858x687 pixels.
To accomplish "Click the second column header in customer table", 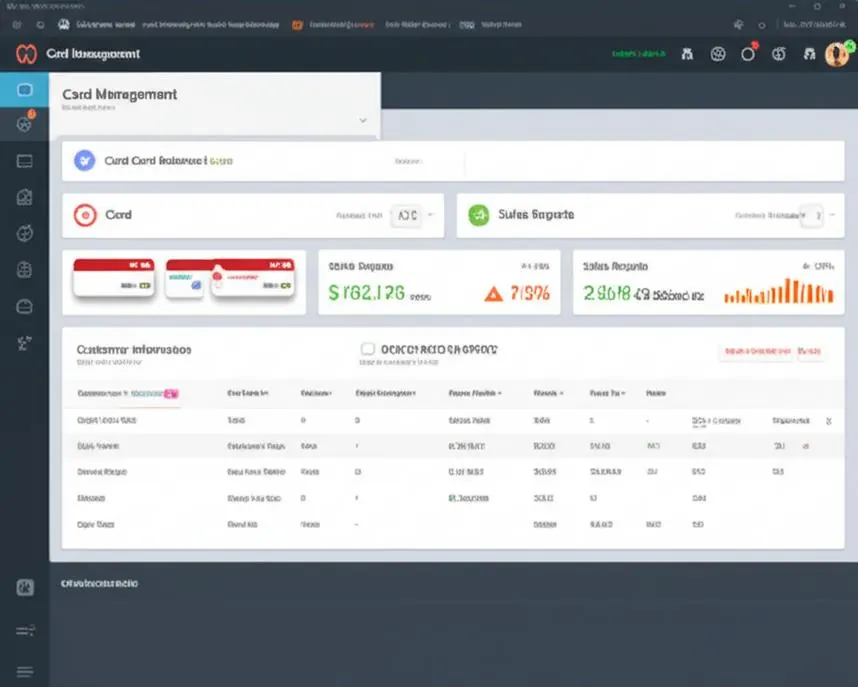I will point(248,393).
